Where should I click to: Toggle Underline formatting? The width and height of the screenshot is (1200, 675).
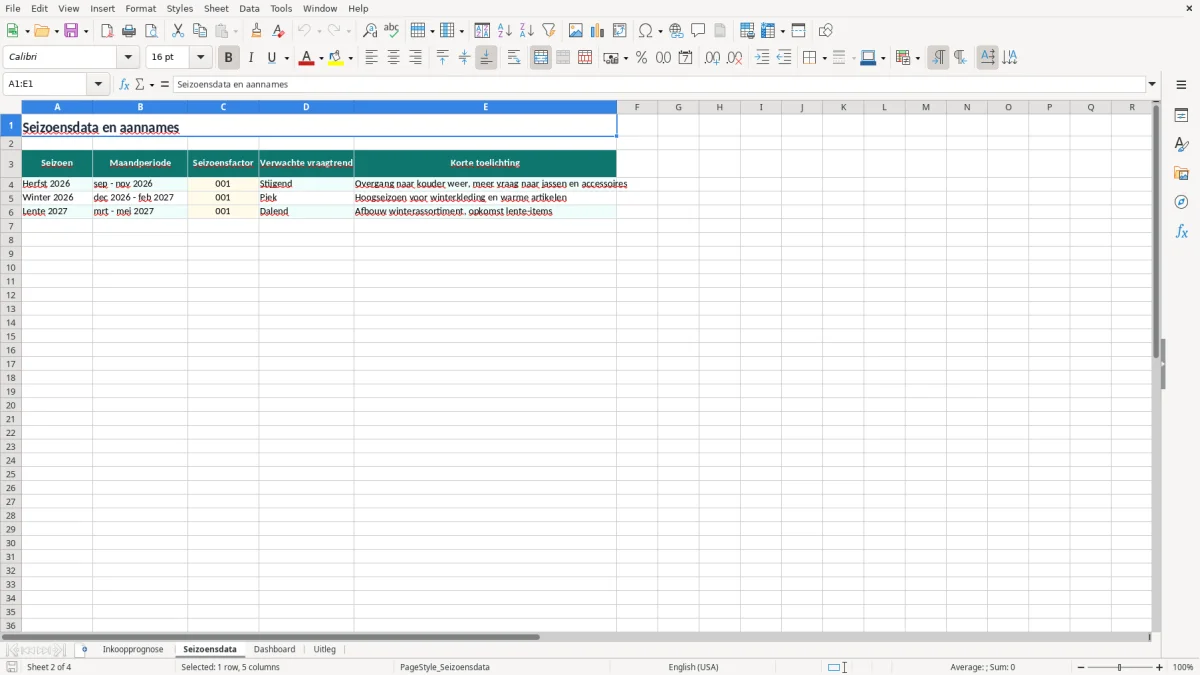271,58
